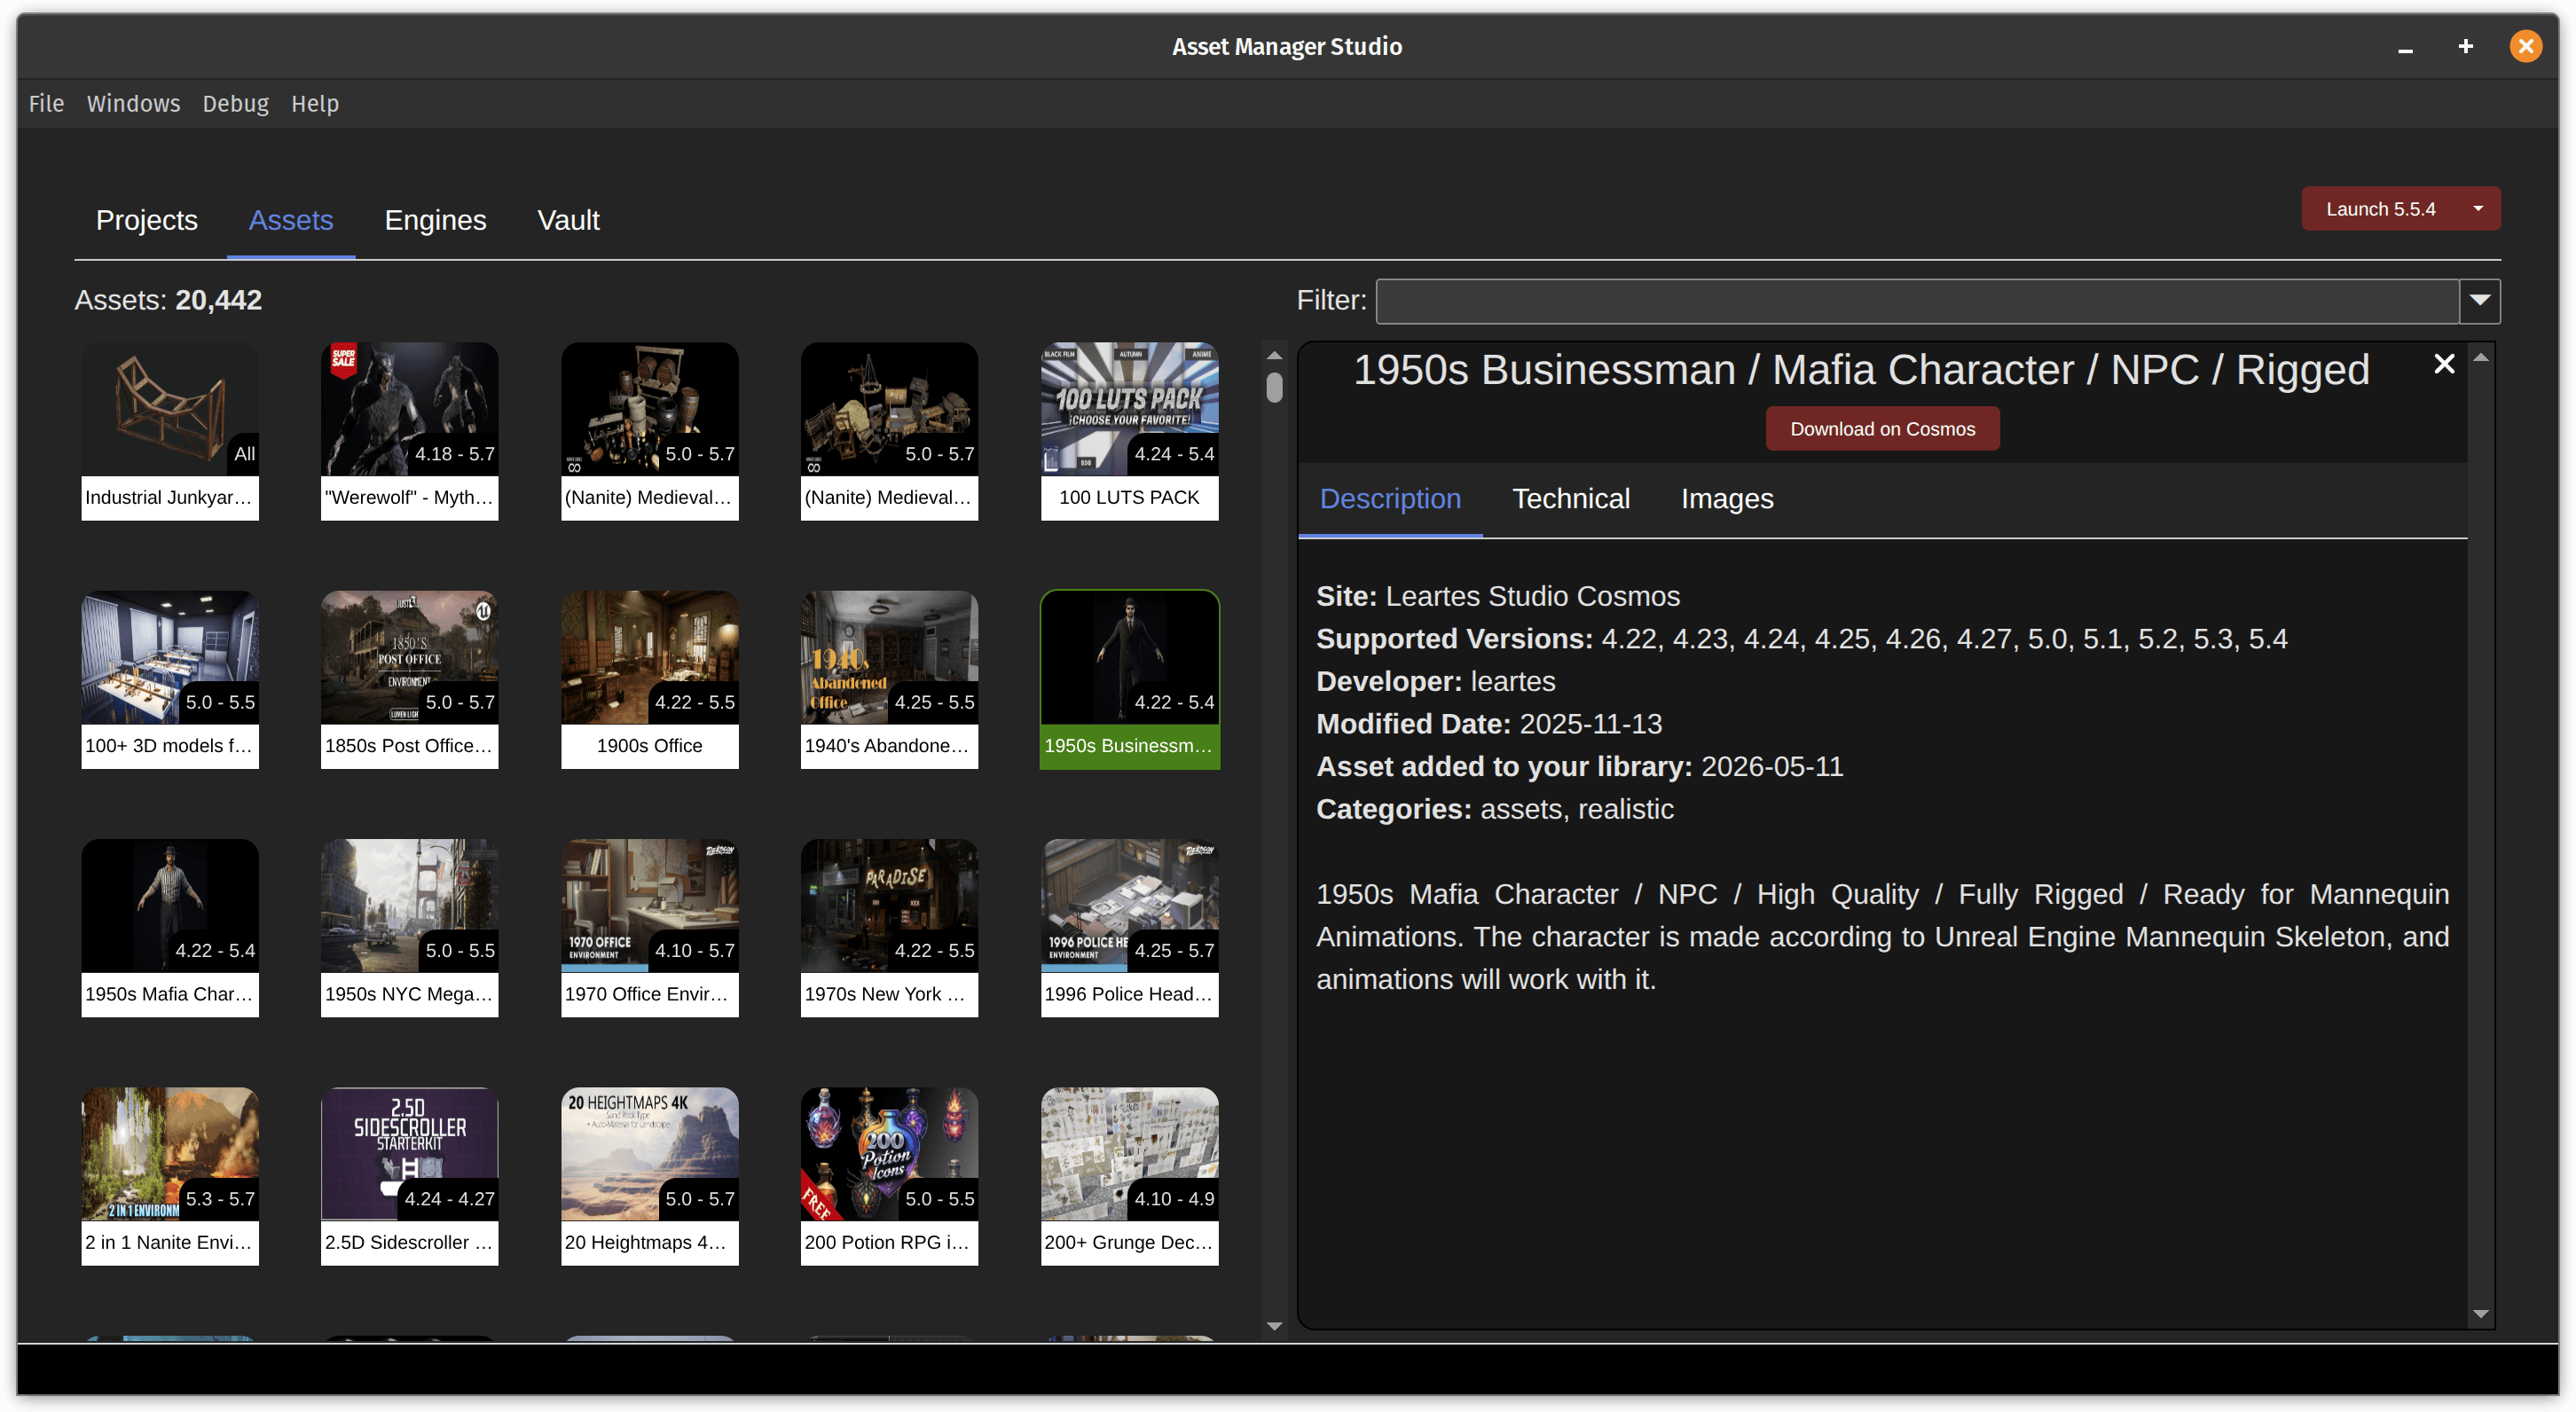This screenshot has width=2576, height=1412.
Task: Open the (Nanite) Medieval asset rated 5.0 - 5.7 with barrels
Action: (x=650, y=431)
